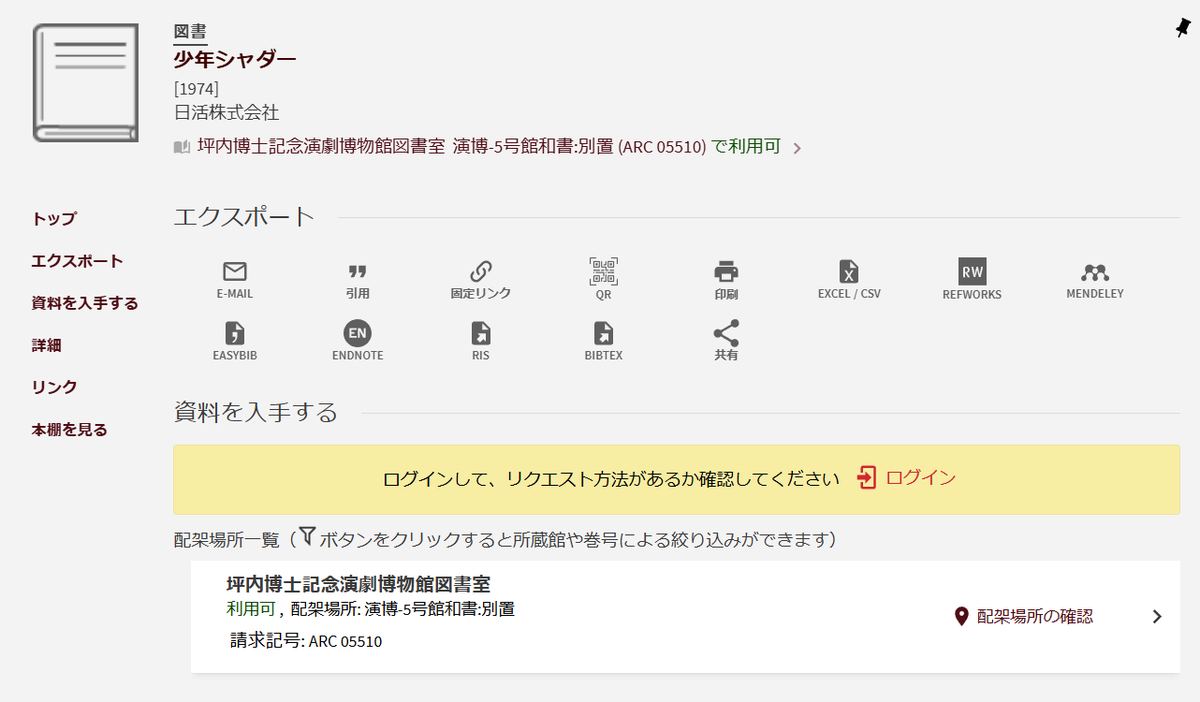Jump to リンク section
The width and height of the screenshot is (1200, 702).
54,386
